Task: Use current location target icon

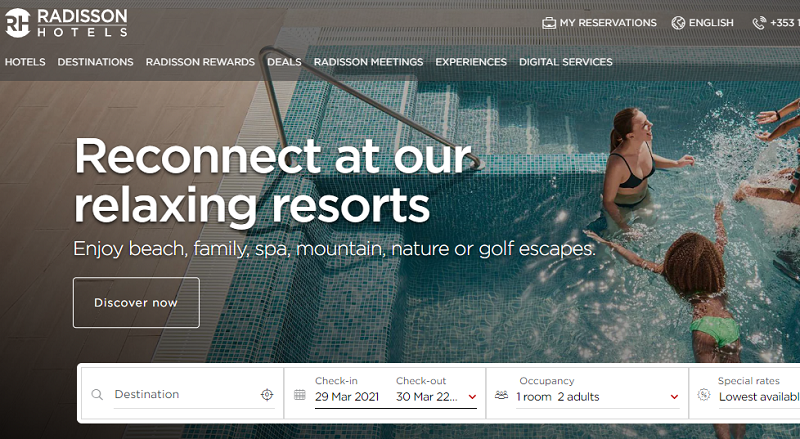Action: pyautogui.click(x=267, y=395)
